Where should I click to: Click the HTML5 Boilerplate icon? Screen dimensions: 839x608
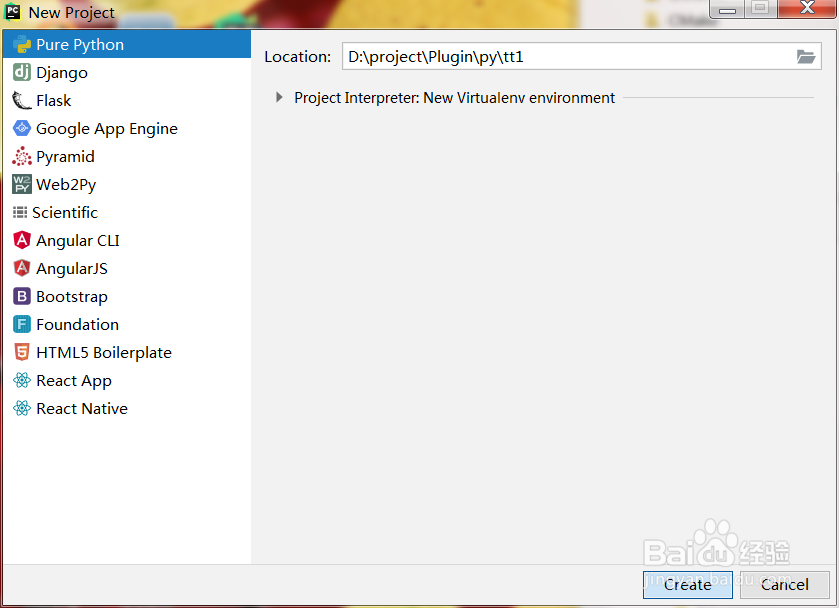(22, 352)
